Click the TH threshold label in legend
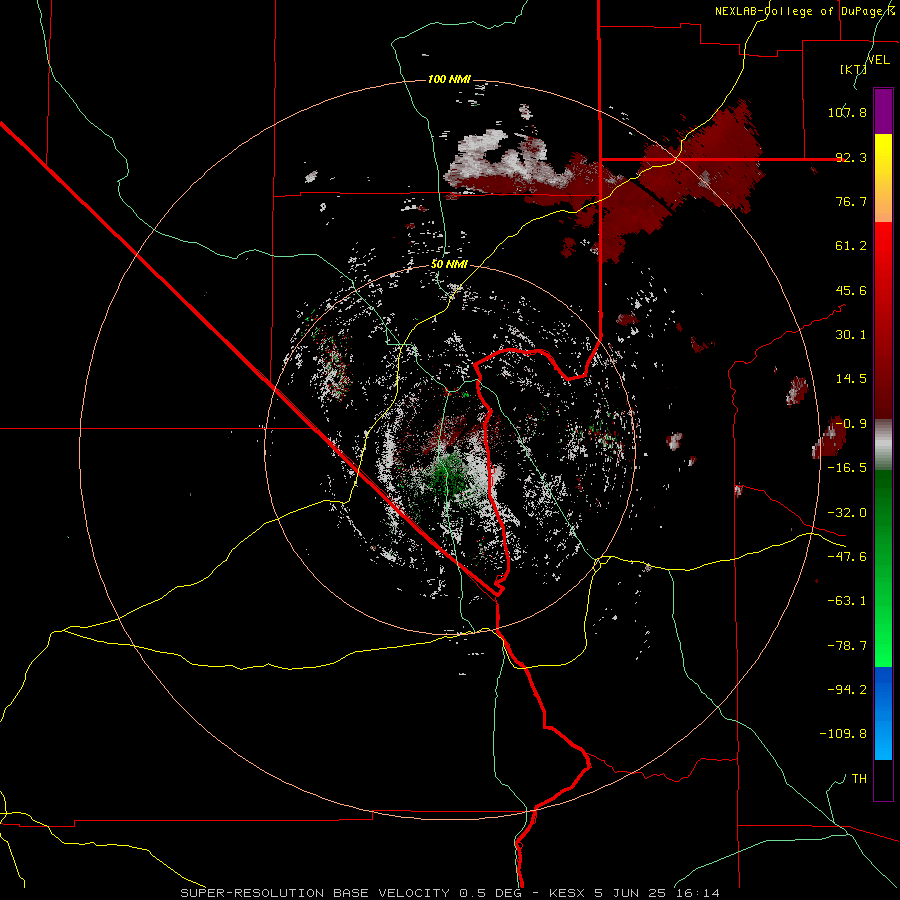Image resolution: width=900 pixels, height=900 pixels. coord(859,779)
